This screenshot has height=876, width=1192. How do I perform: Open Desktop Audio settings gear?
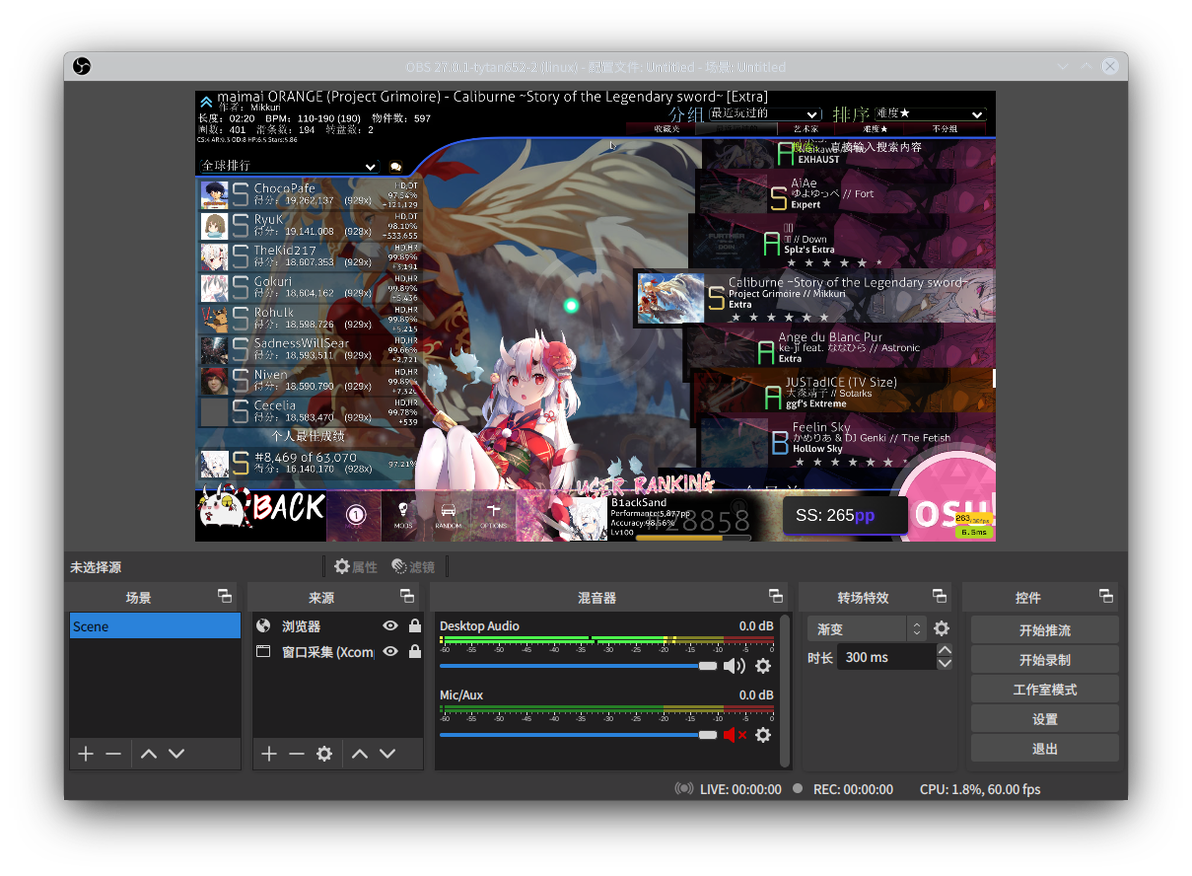pos(762,666)
